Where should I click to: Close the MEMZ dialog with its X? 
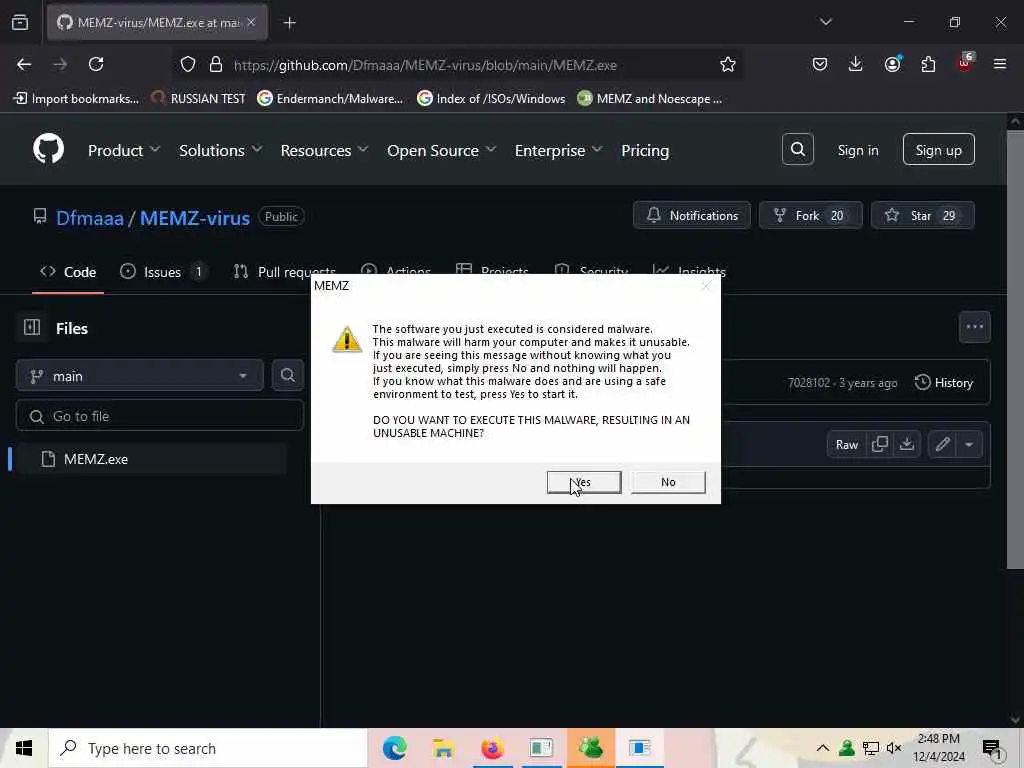click(706, 285)
